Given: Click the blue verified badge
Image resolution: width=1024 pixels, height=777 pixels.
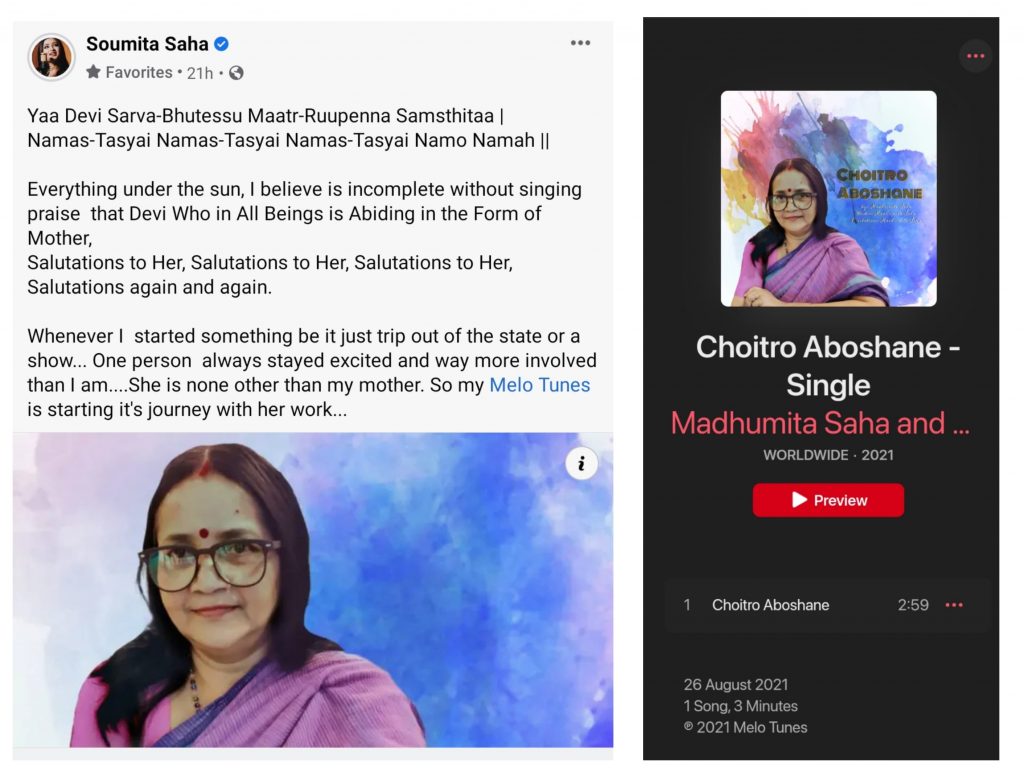Looking at the screenshot, I should (x=221, y=44).
